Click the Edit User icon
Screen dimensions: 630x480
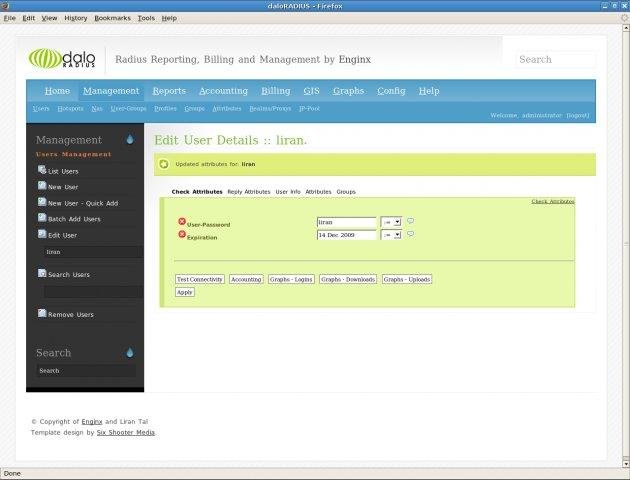click(x=42, y=233)
